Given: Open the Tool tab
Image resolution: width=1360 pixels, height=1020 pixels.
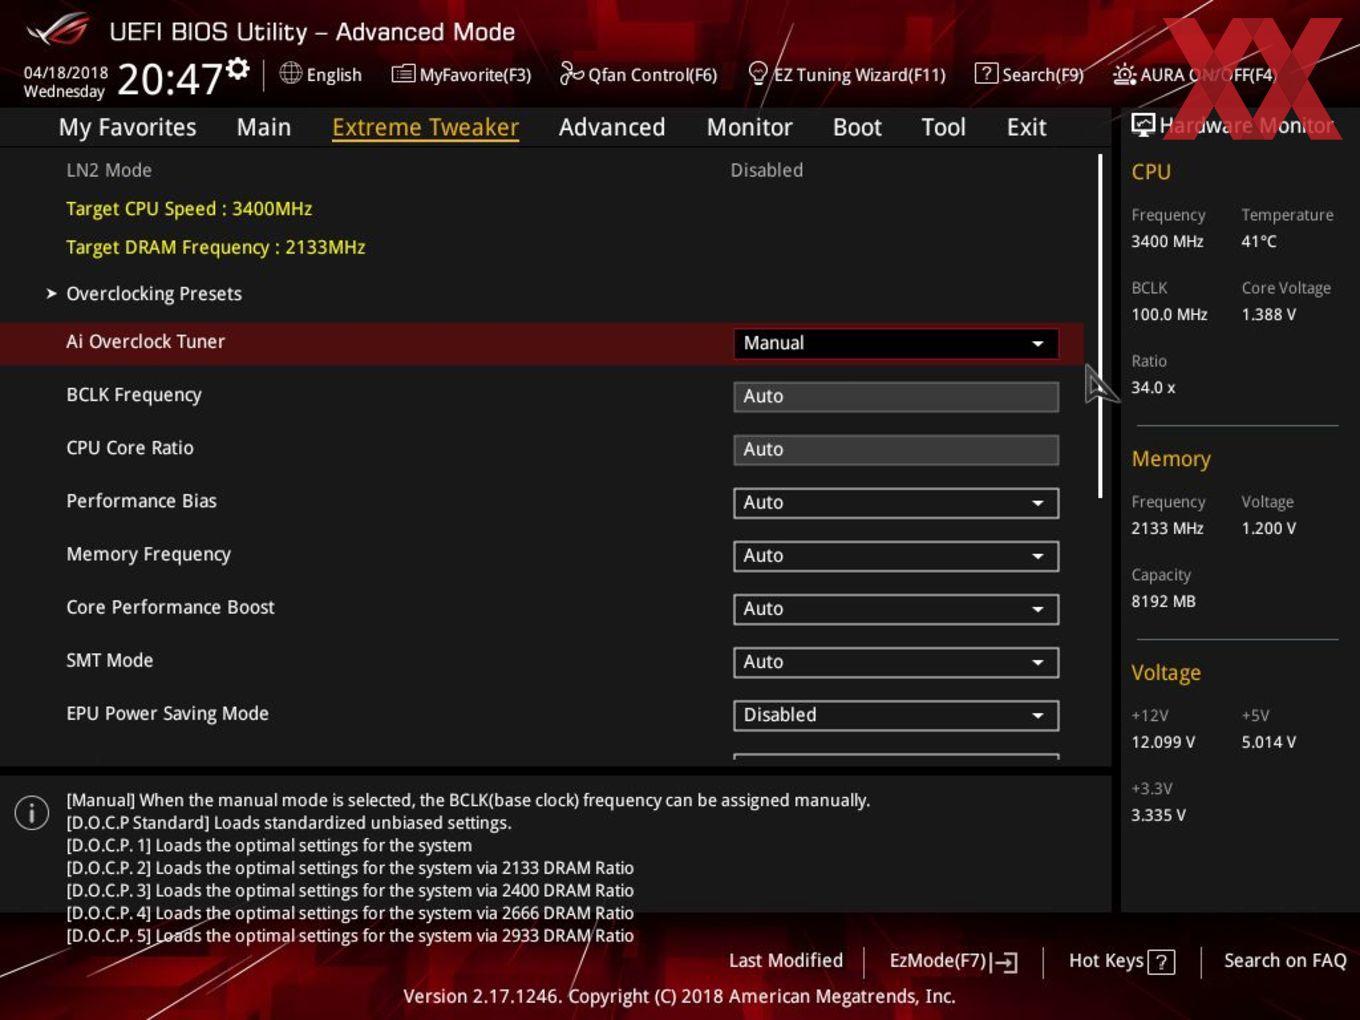Looking at the screenshot, I should pos(943,127).
